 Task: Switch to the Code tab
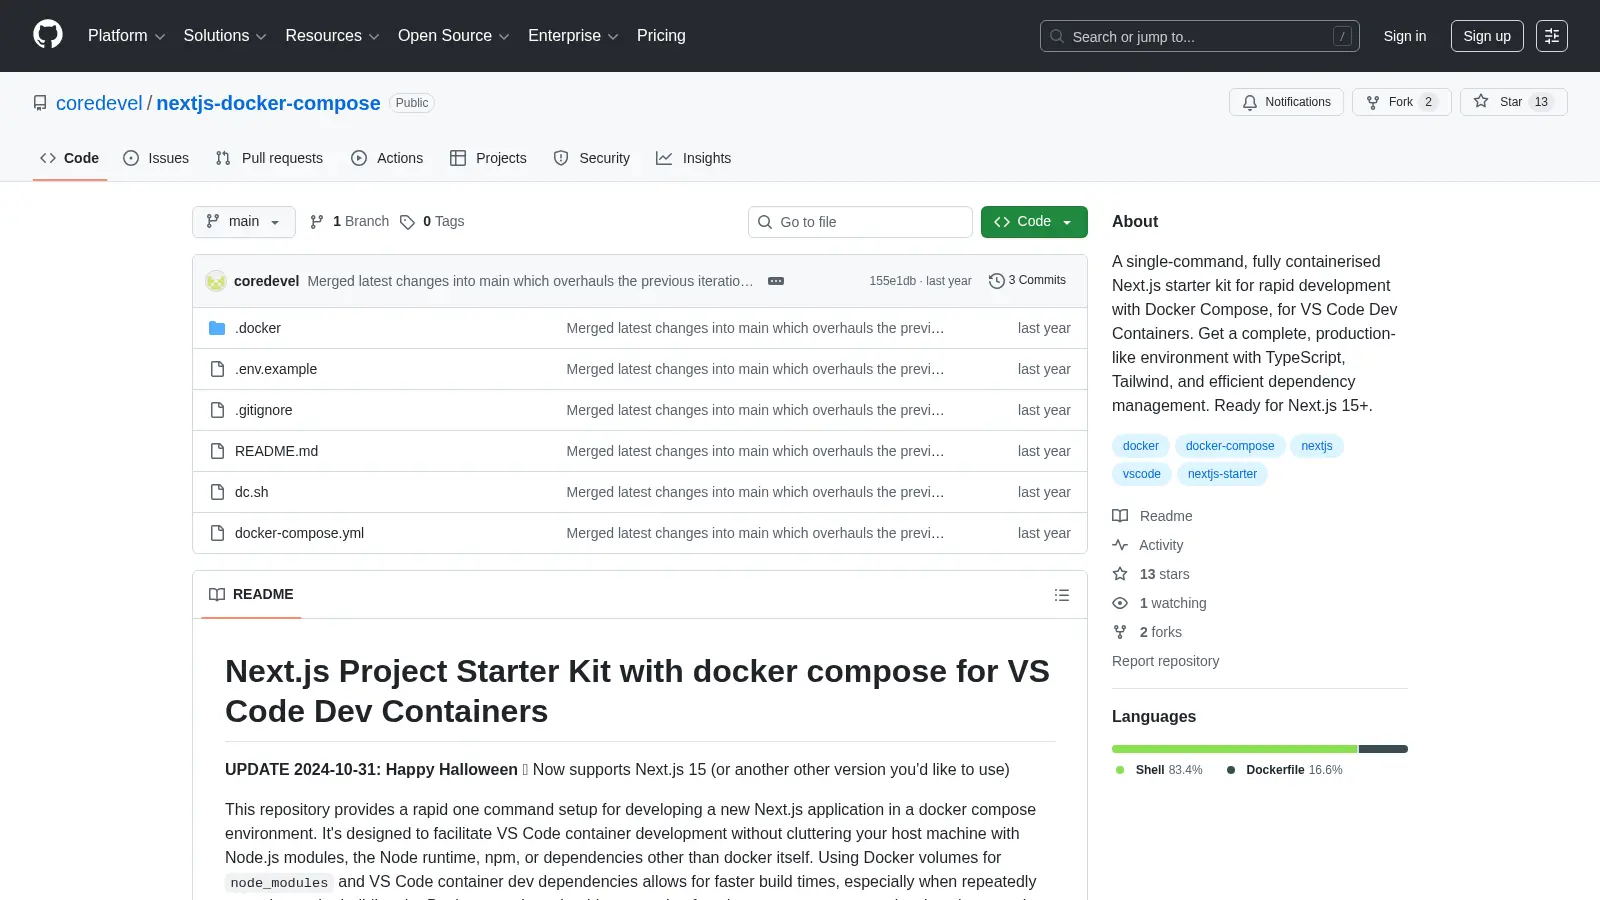click(x=69, y=158)
